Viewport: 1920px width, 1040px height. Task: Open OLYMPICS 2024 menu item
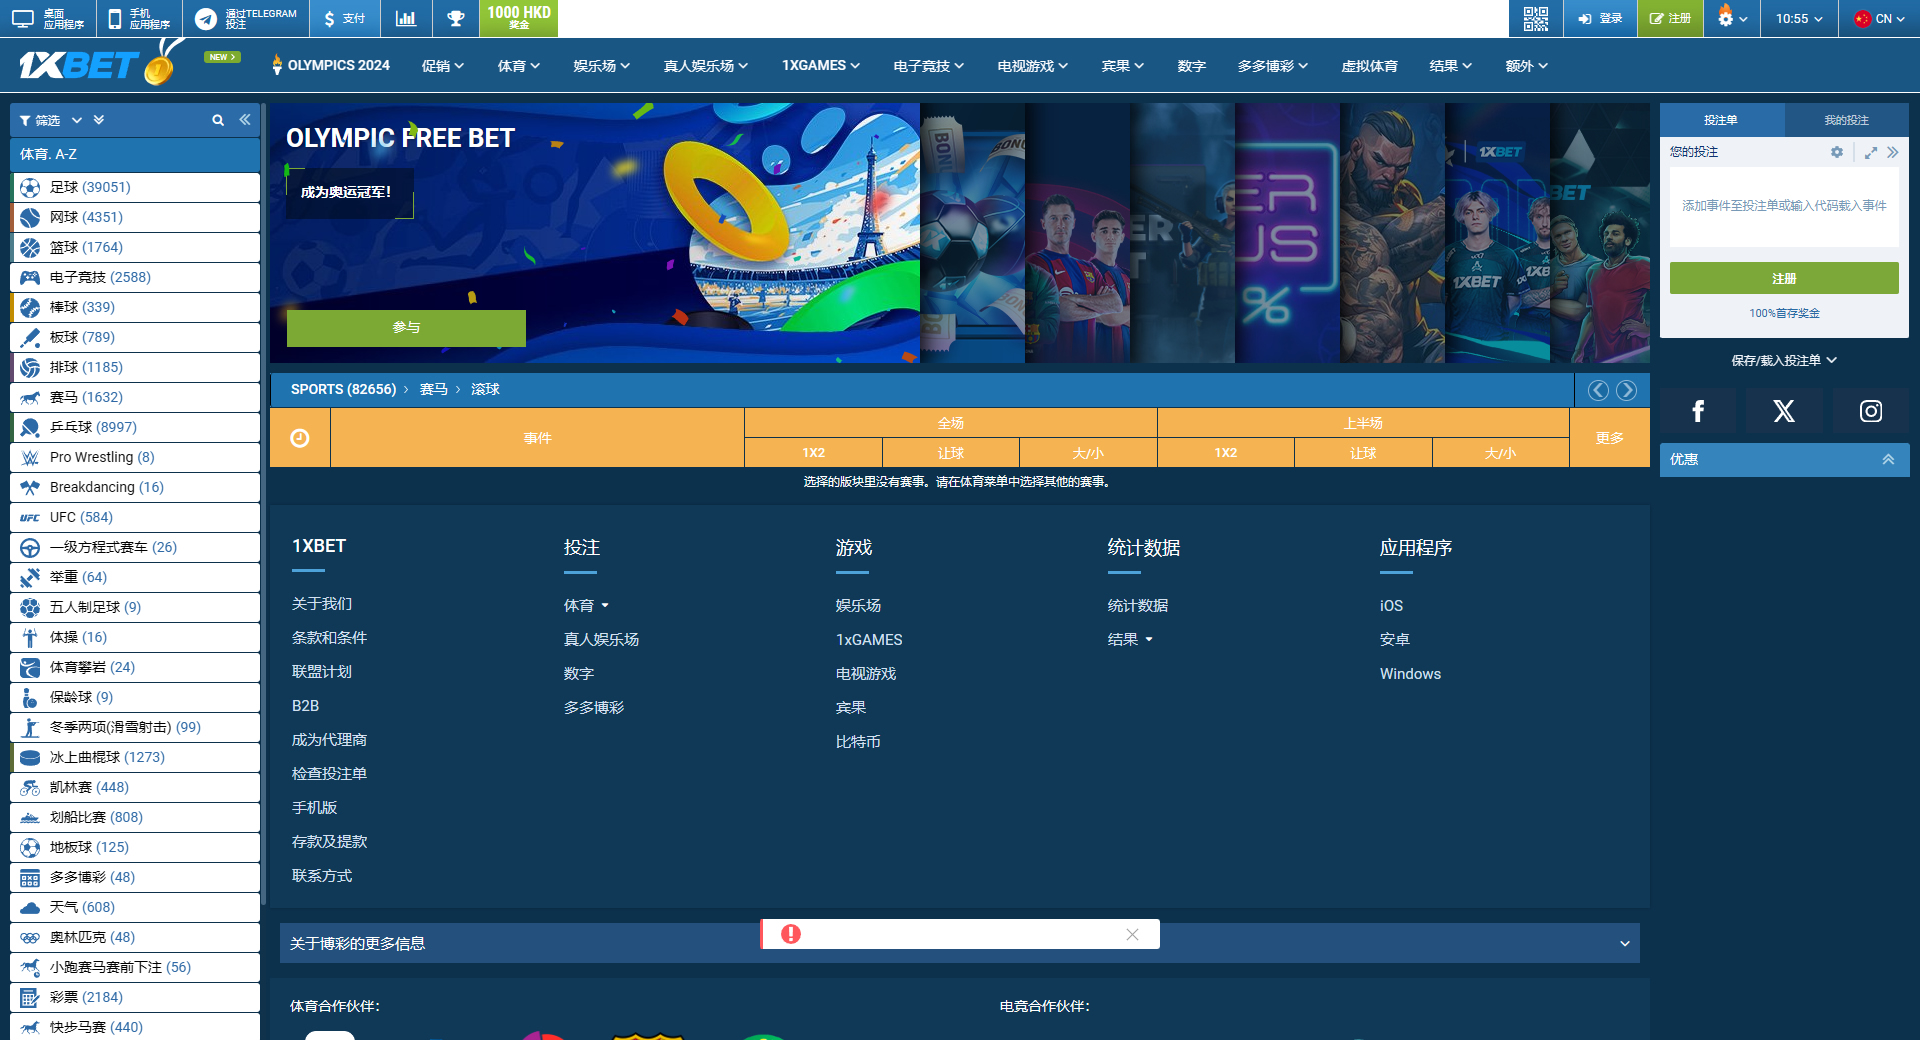[x=331, y=65]
